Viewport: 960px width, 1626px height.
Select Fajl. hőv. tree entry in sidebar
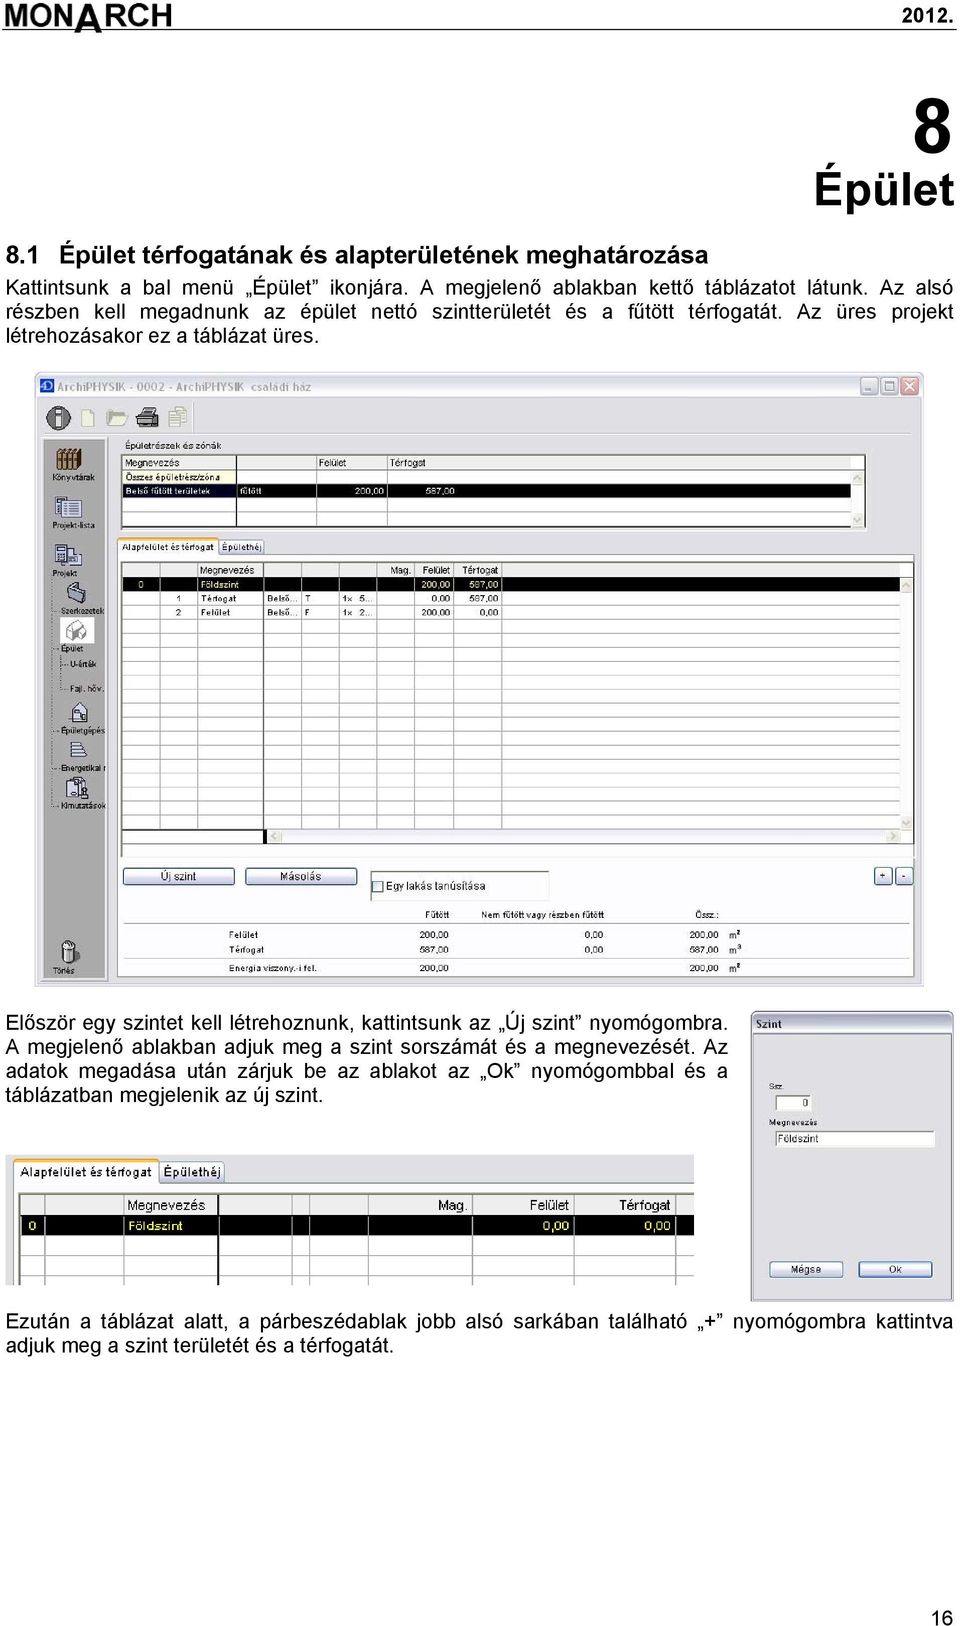[86, 688]
